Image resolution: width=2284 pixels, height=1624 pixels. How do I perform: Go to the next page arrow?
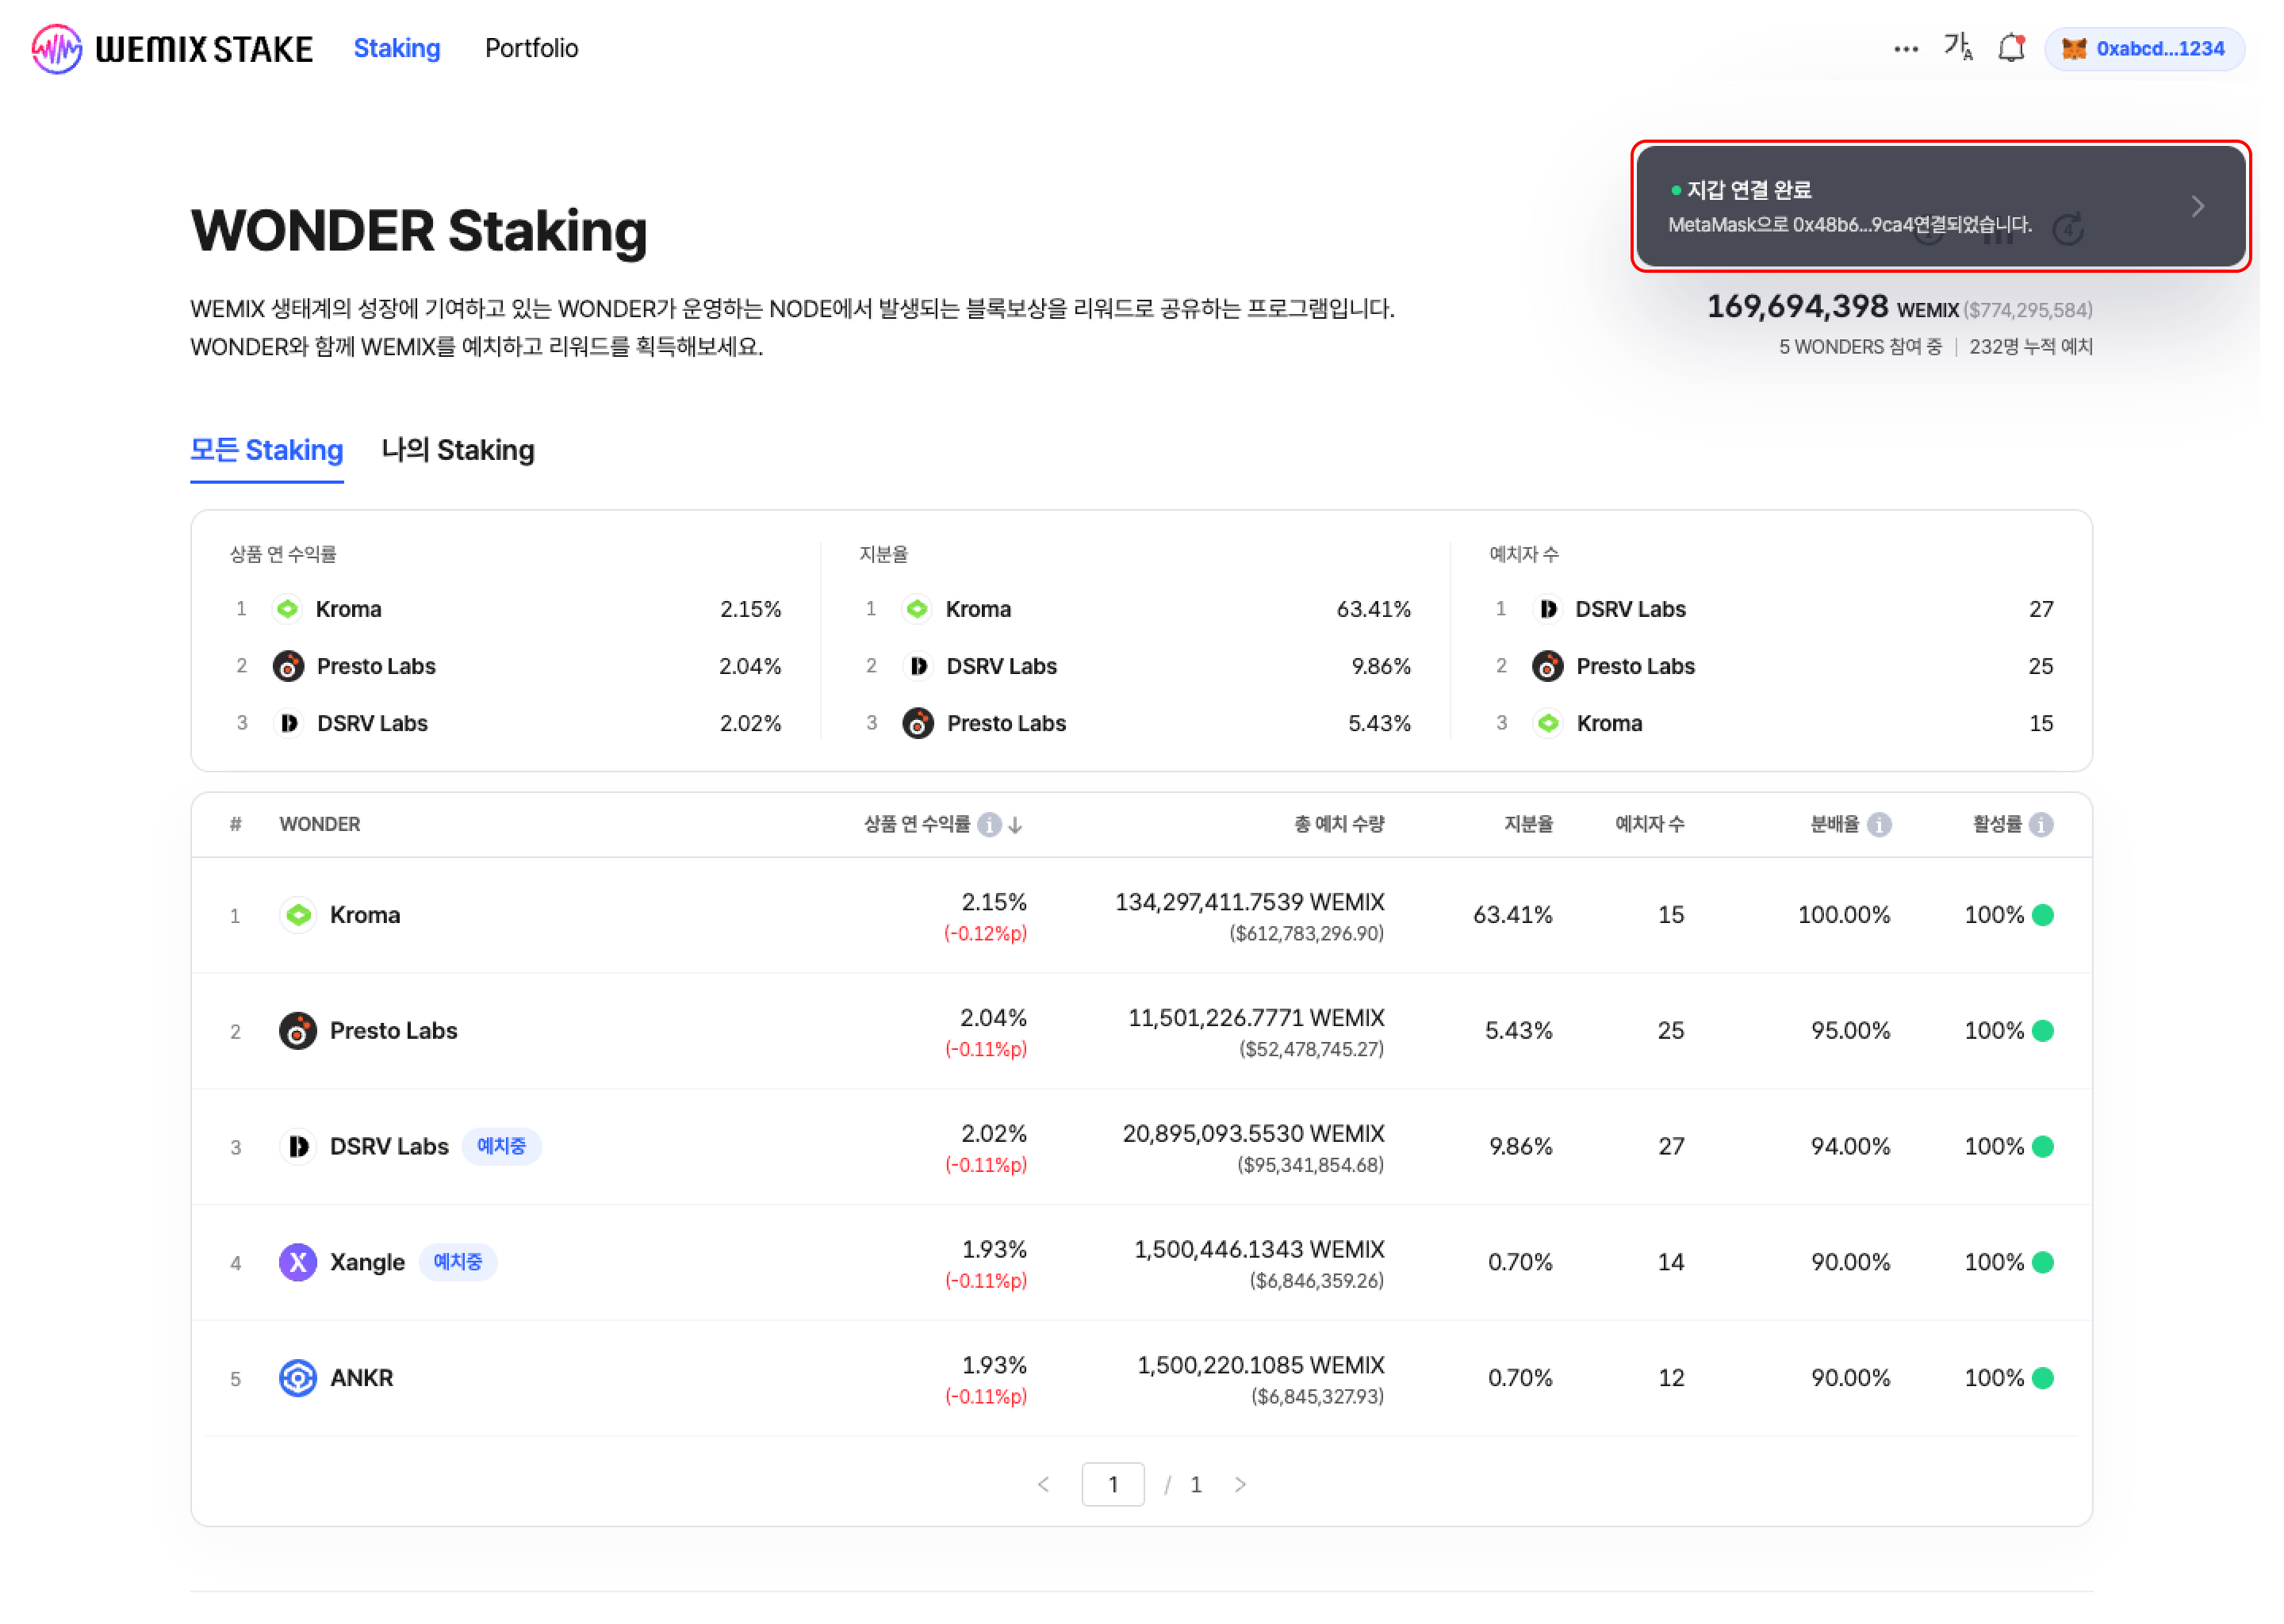(1240, 1484)
